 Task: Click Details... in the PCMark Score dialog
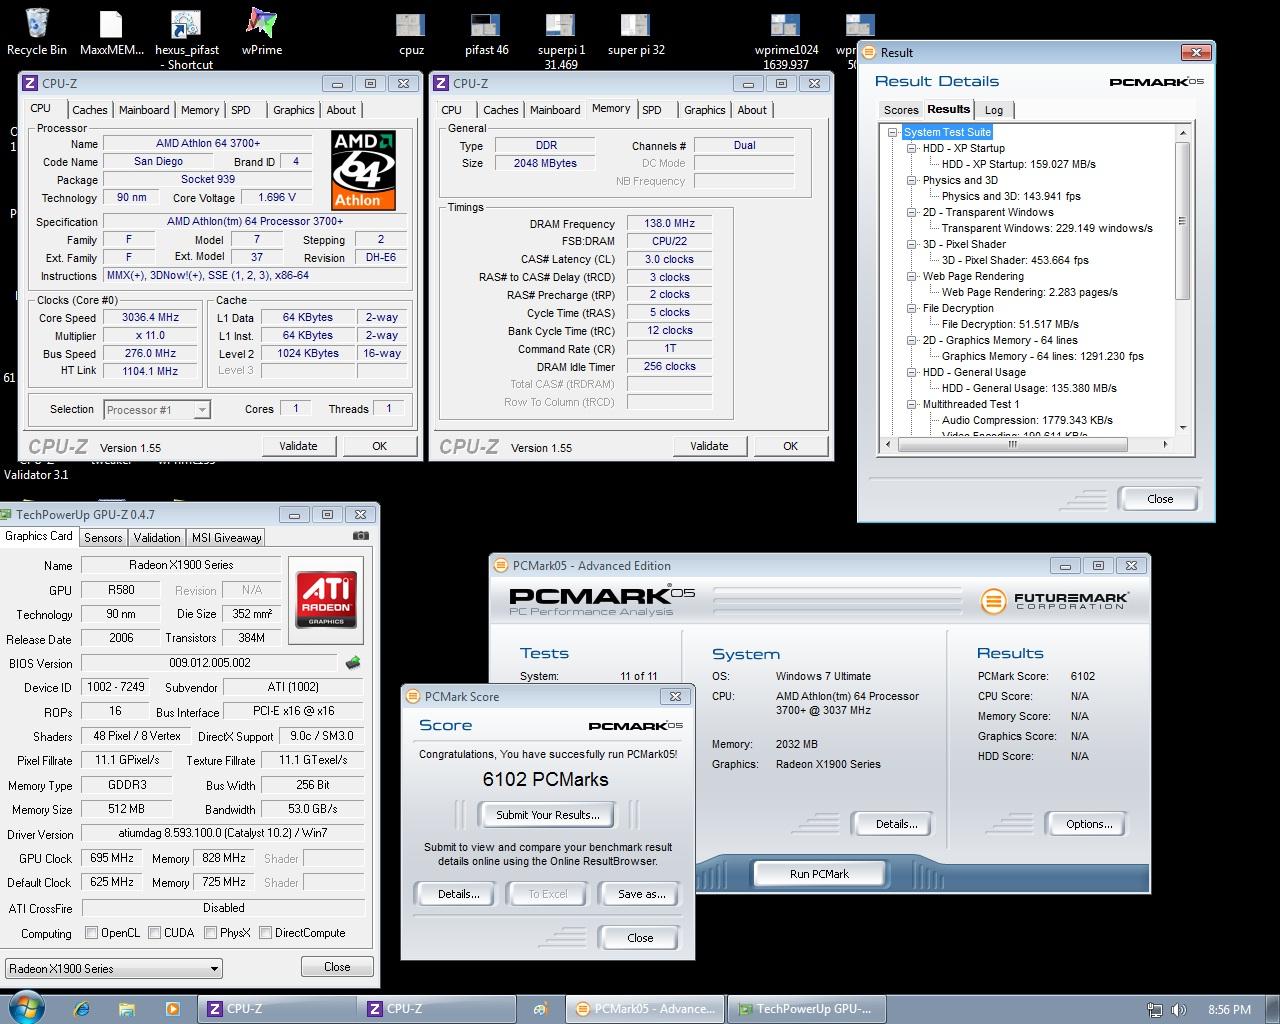click(458, 894)
